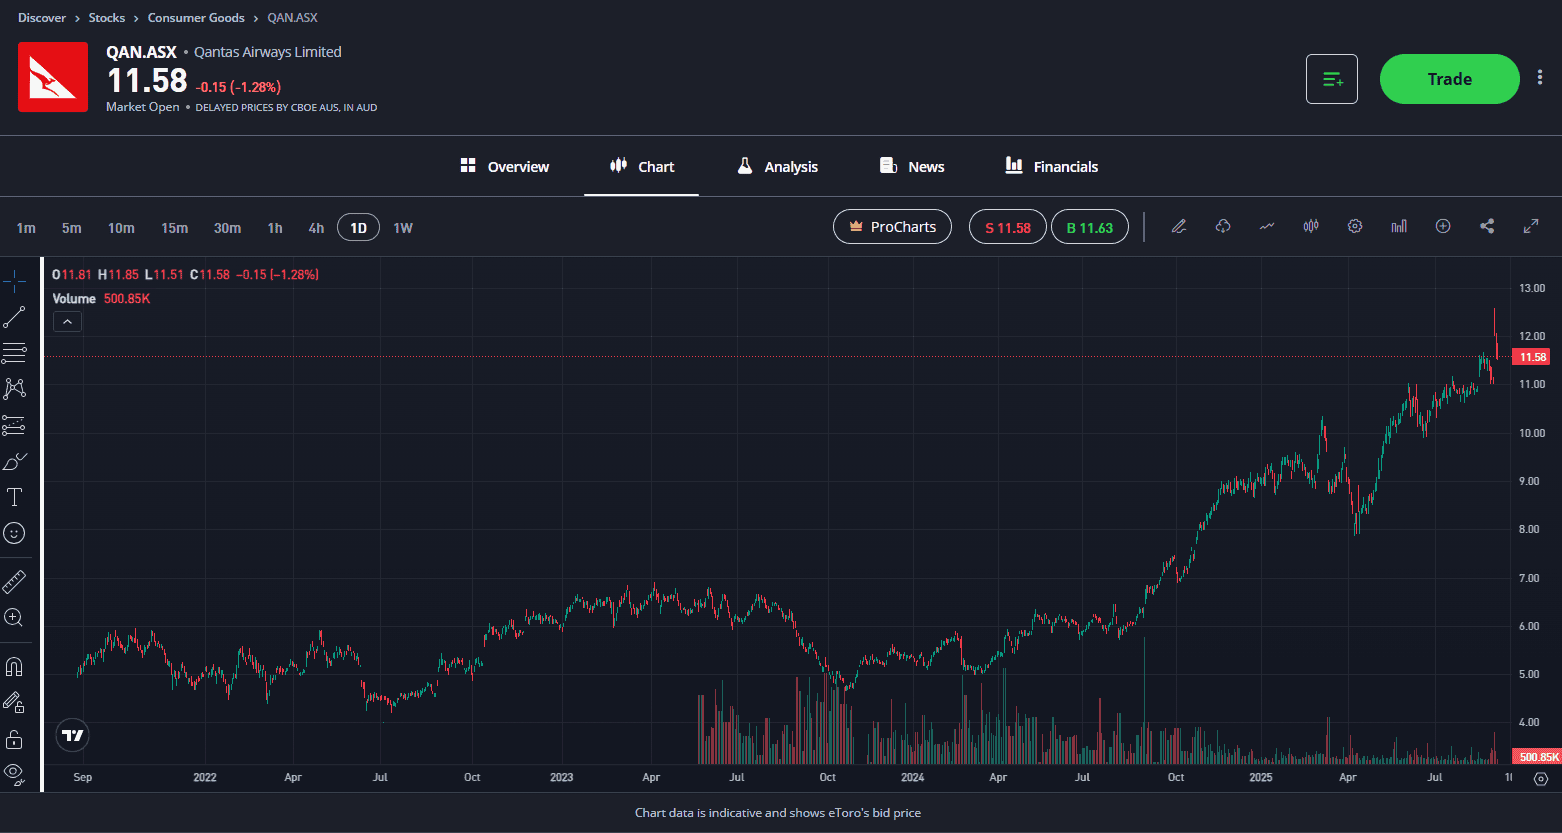
Task: Click the TradingView logo on chart
Action: point(73,735)
